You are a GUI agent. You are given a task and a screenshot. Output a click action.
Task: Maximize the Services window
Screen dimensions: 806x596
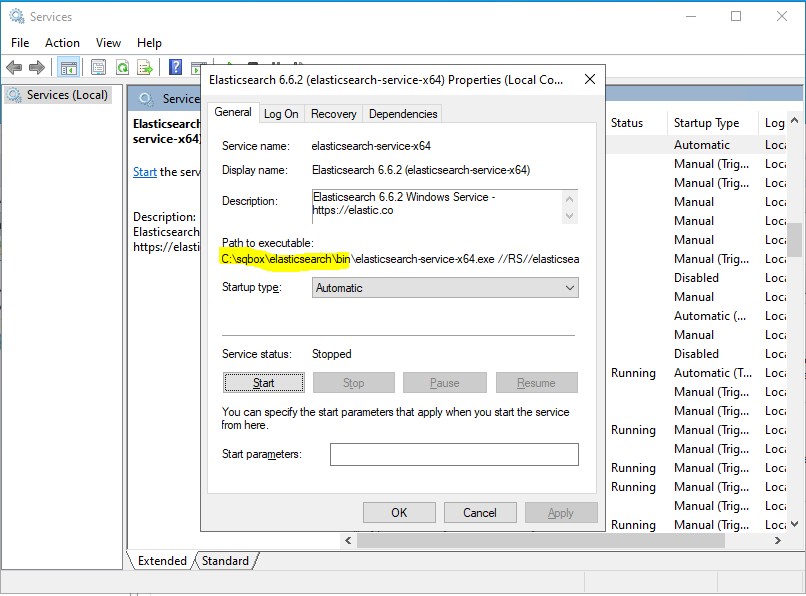pyautogui.click(x=736, y=16)
